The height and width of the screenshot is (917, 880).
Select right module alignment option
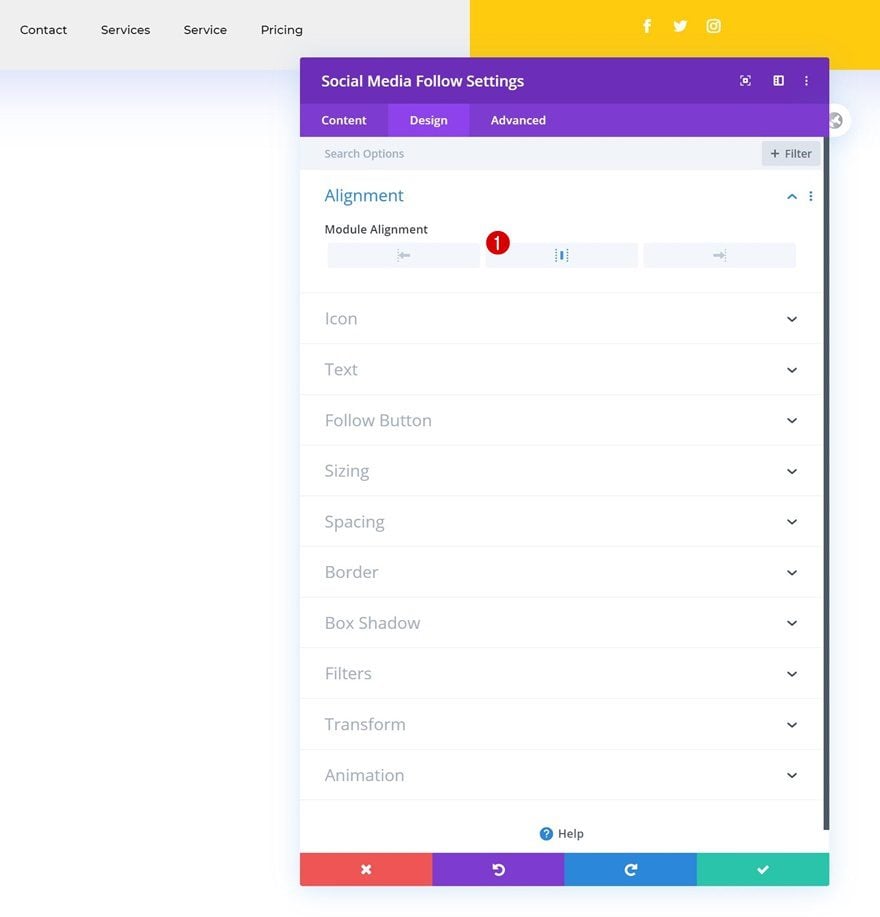(x=719, y=255)
